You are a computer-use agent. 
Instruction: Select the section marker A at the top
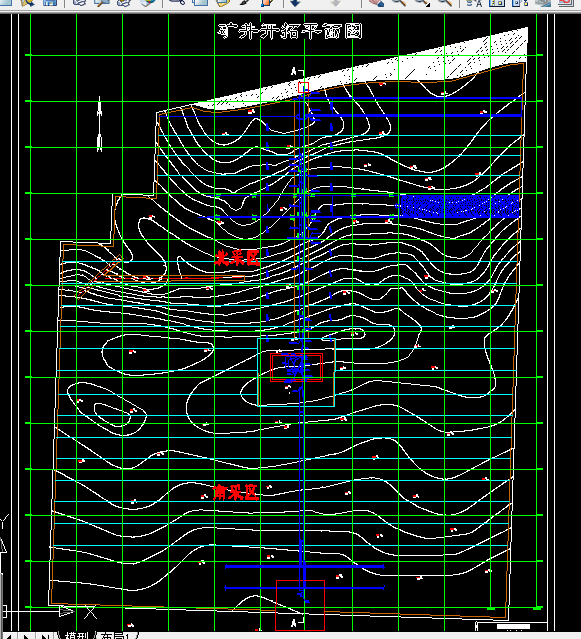pyautogui.click(x=294, y=71)
